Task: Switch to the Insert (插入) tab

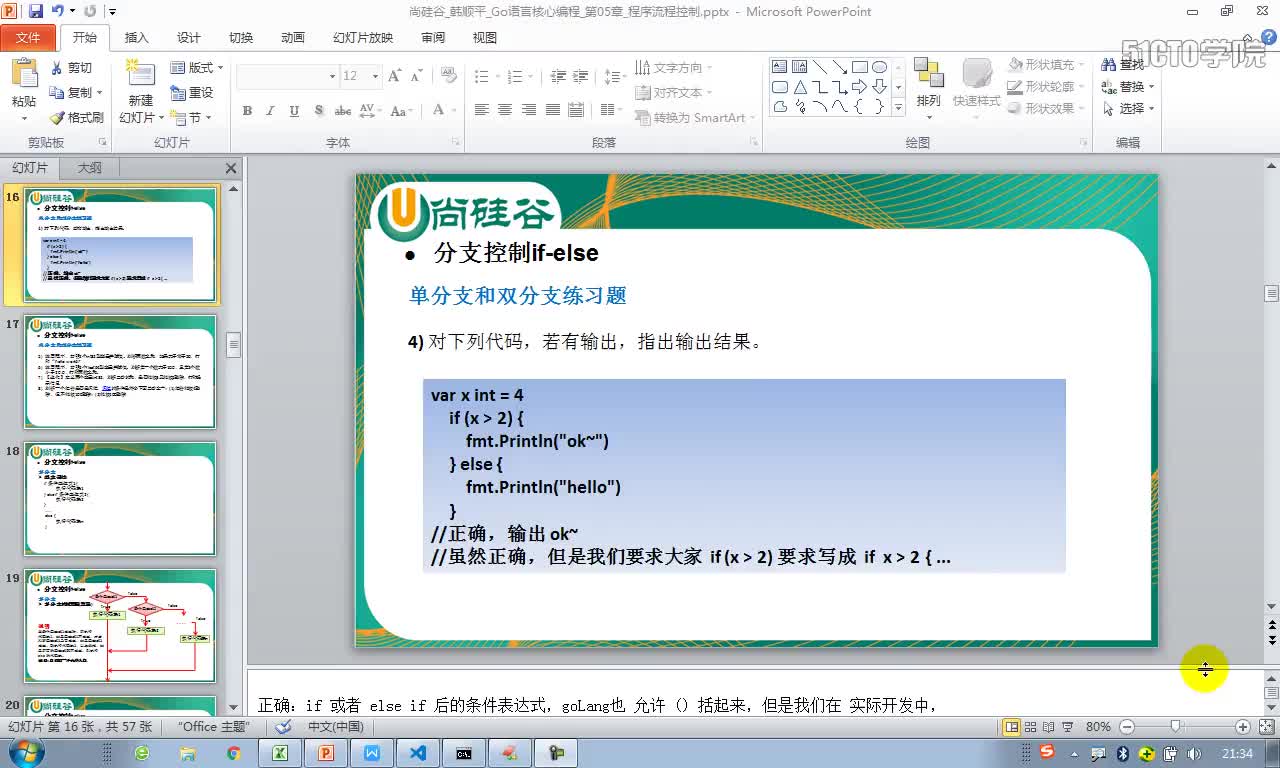Action: (136, 38)
